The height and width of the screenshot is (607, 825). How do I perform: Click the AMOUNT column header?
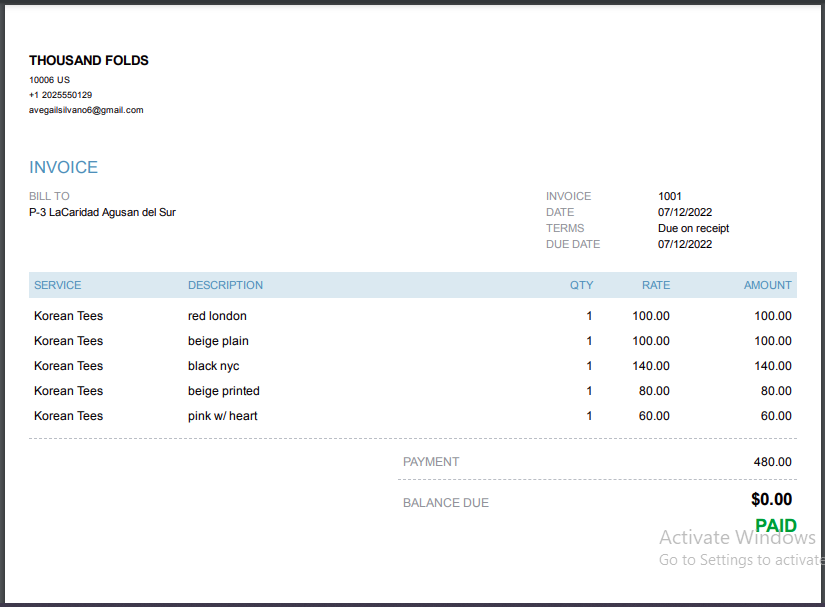click(x=768, y=285)
